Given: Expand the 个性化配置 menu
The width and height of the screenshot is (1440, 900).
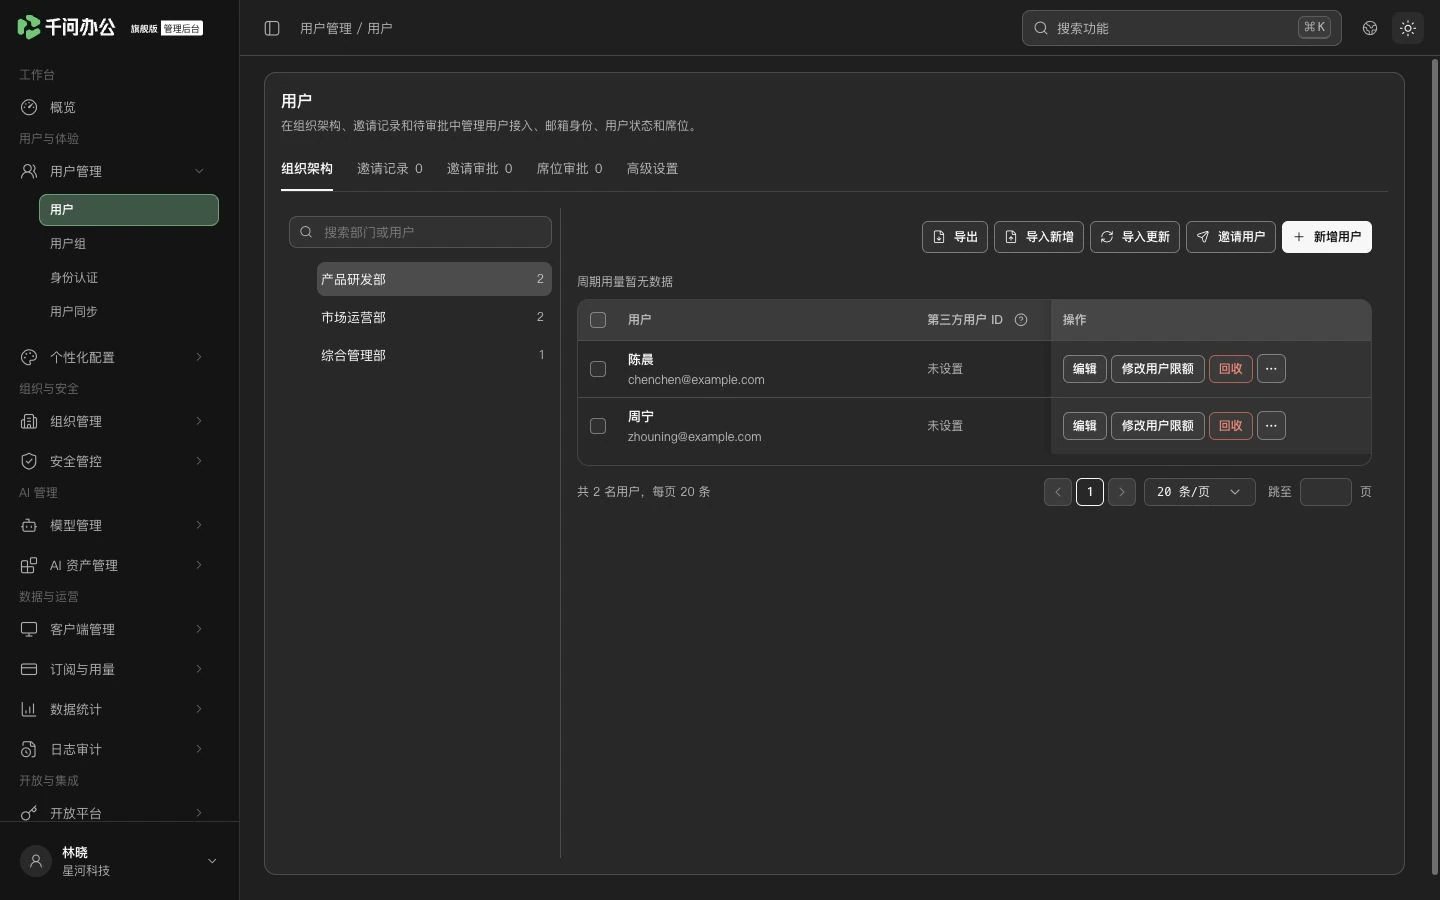Looking at the screenshot, I should point(120,357).
